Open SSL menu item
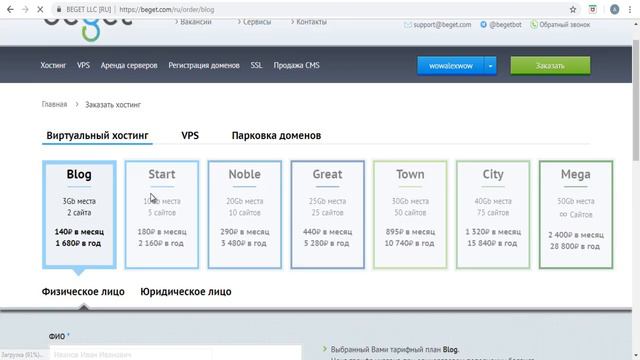This screenshot has width=640, height=360. pos(256,65)
